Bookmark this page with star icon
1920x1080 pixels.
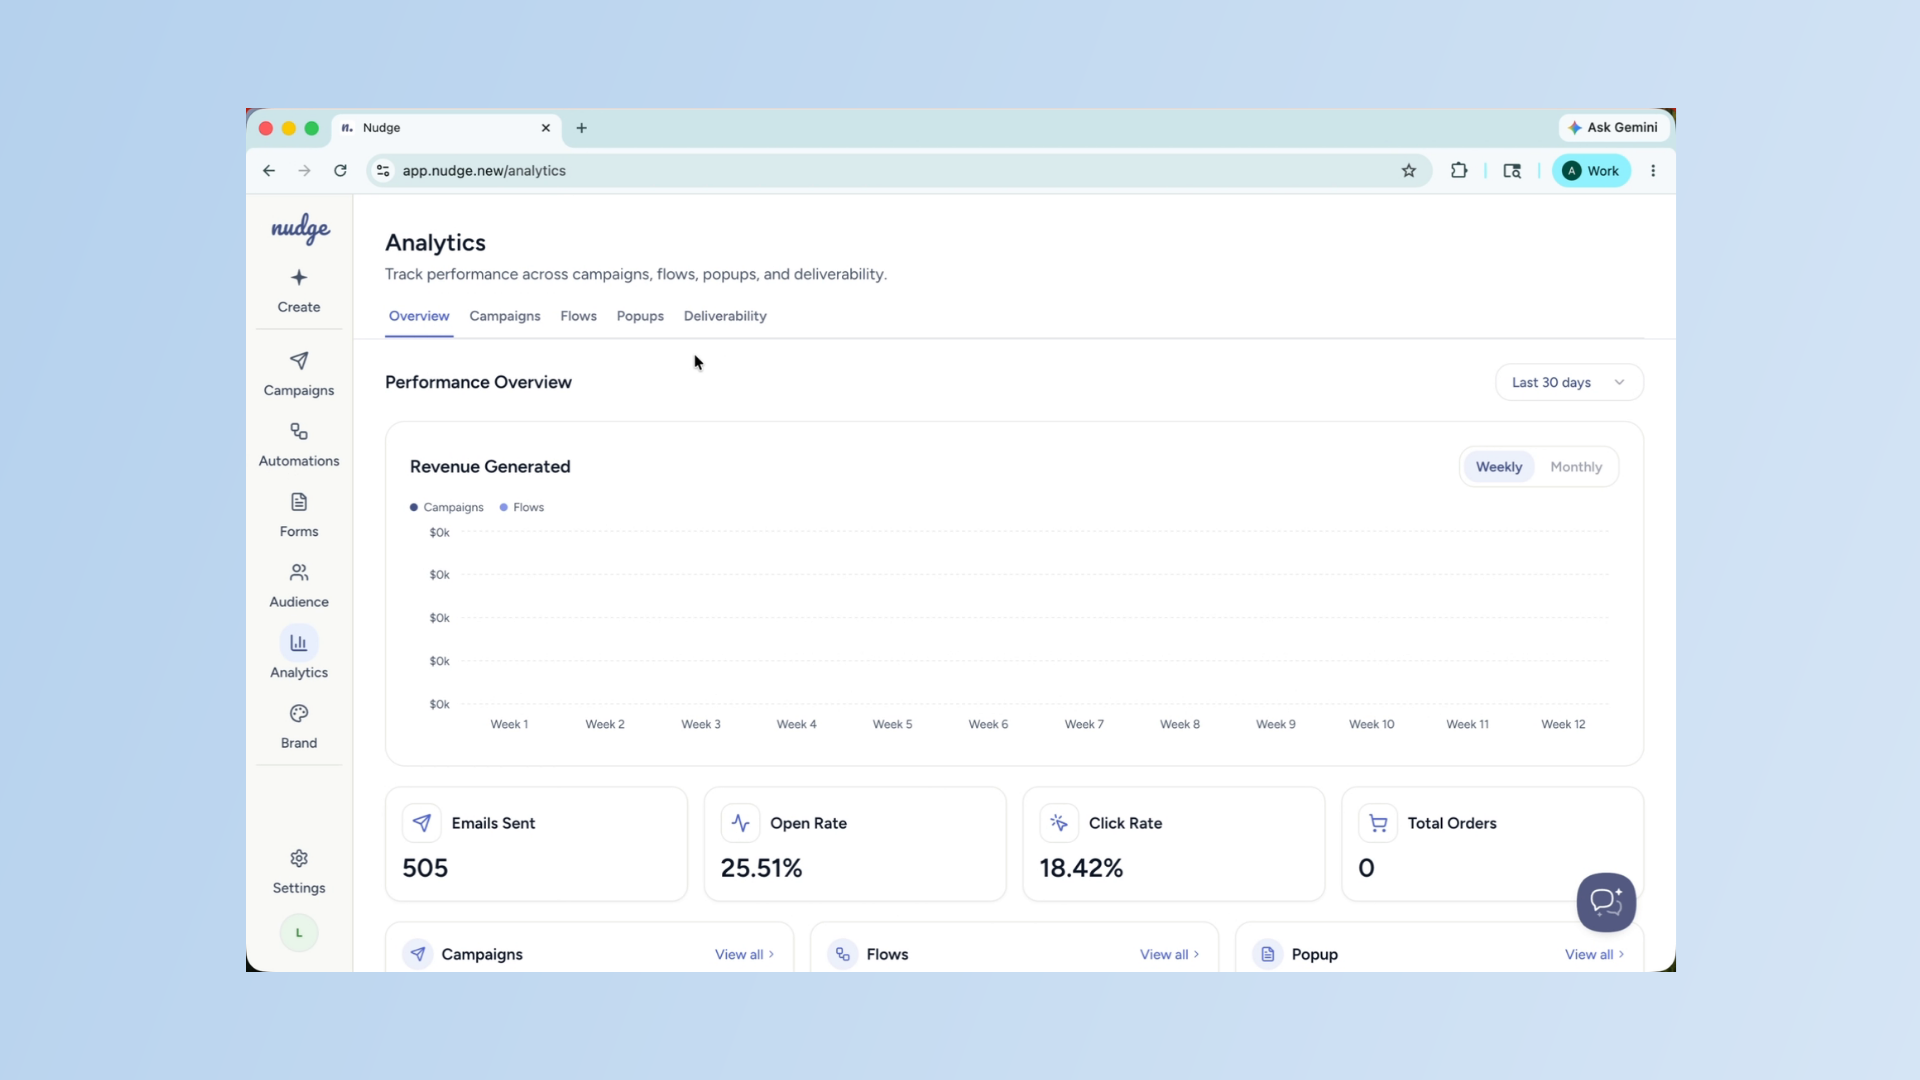pos(1409,171)
